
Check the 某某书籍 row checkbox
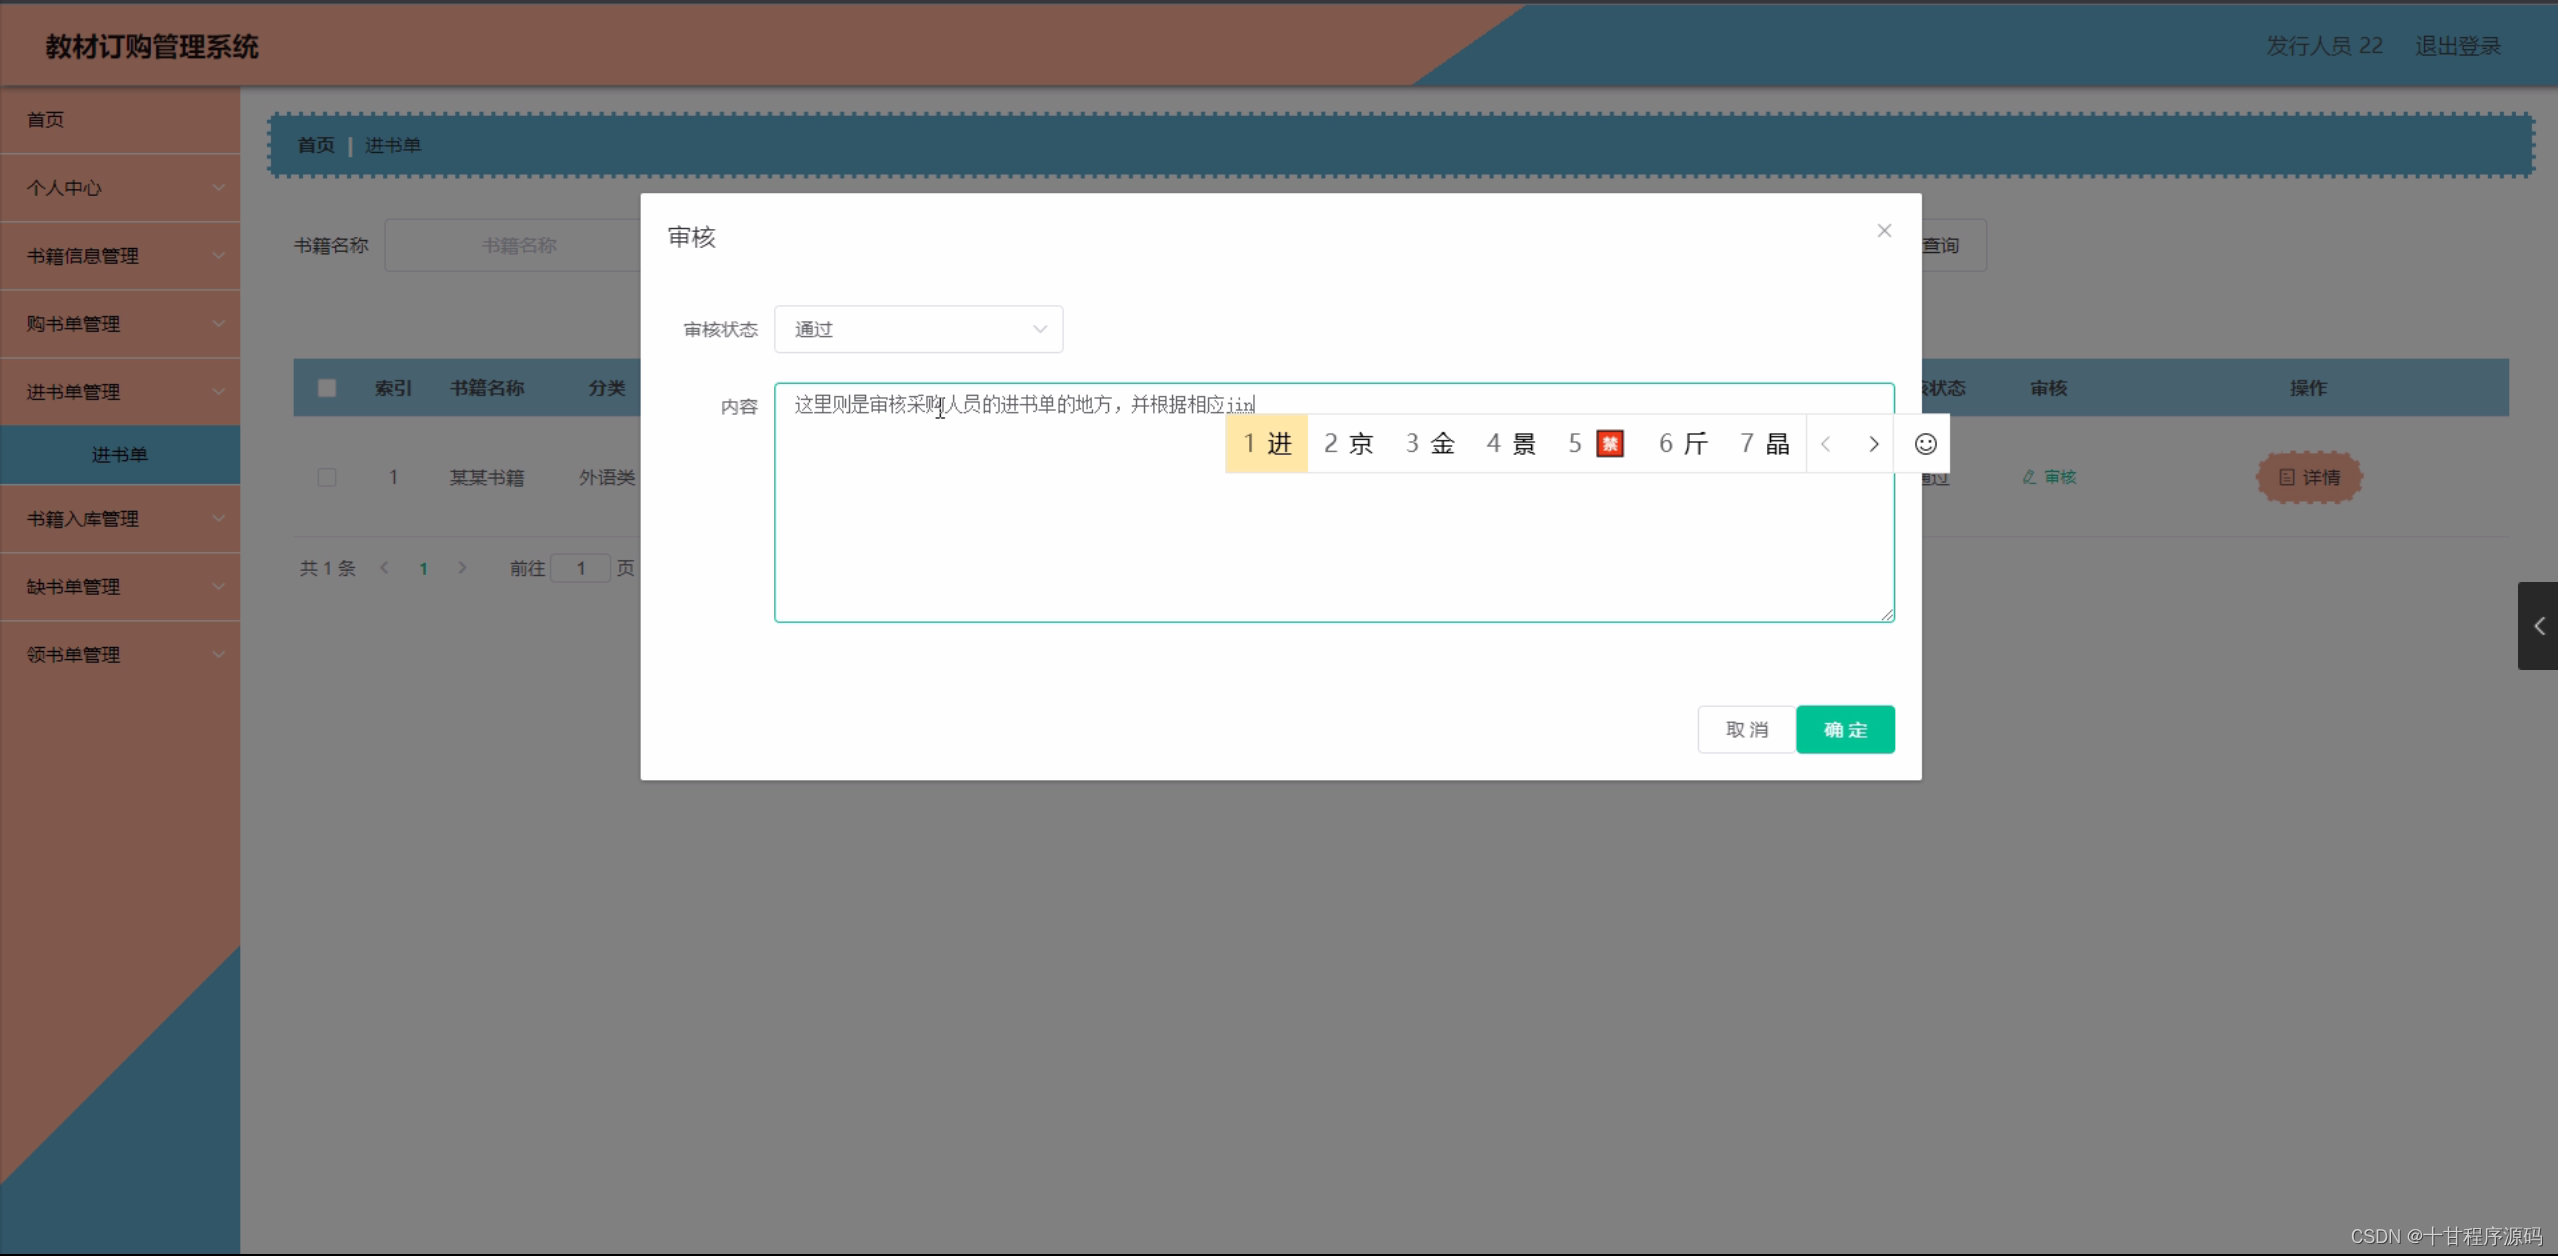point(326,477)
